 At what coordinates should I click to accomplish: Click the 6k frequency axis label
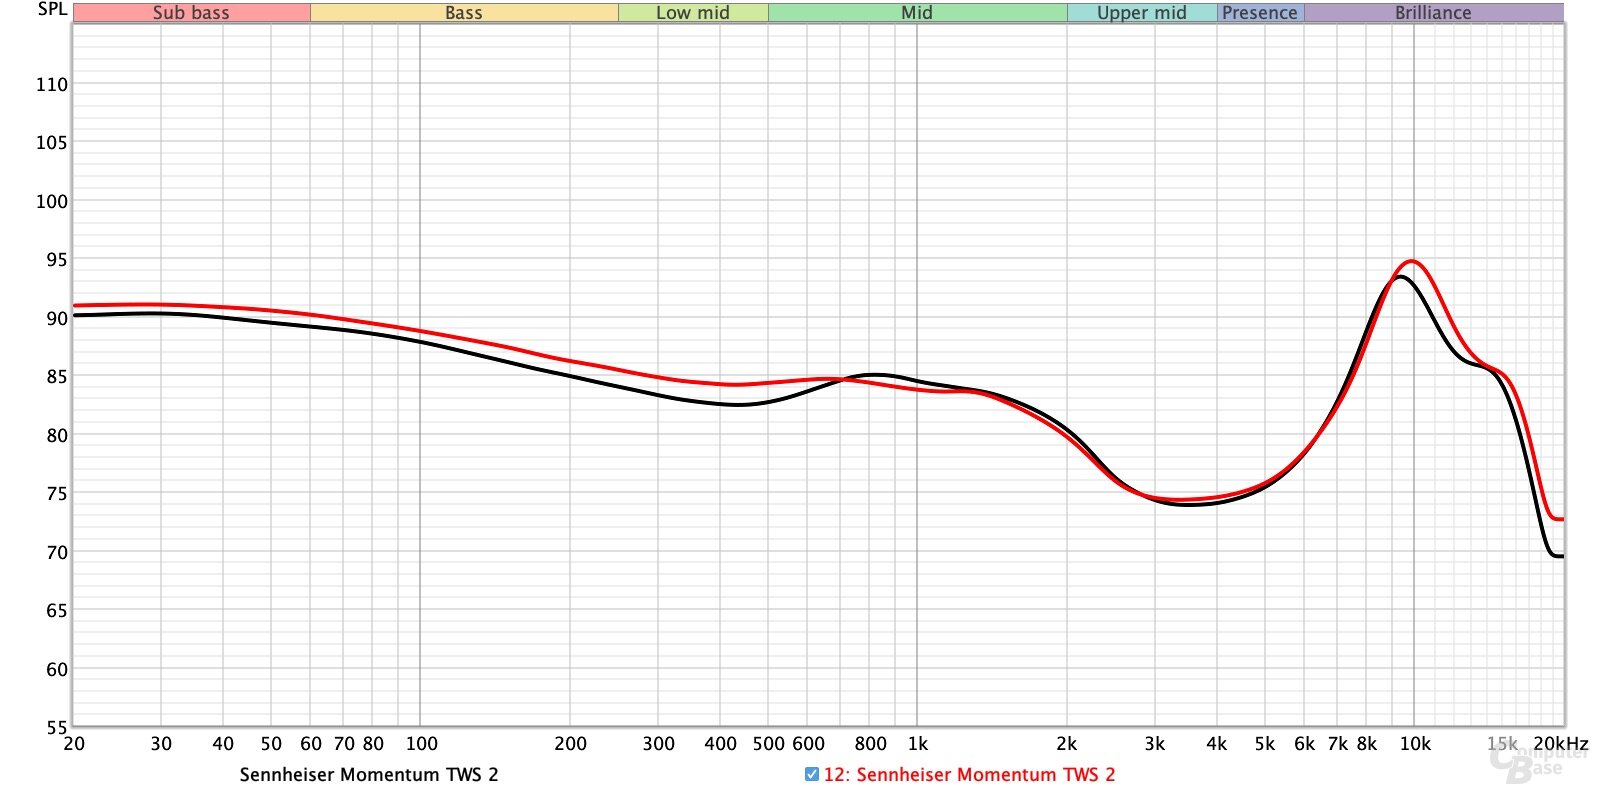tap(1305, 743)
